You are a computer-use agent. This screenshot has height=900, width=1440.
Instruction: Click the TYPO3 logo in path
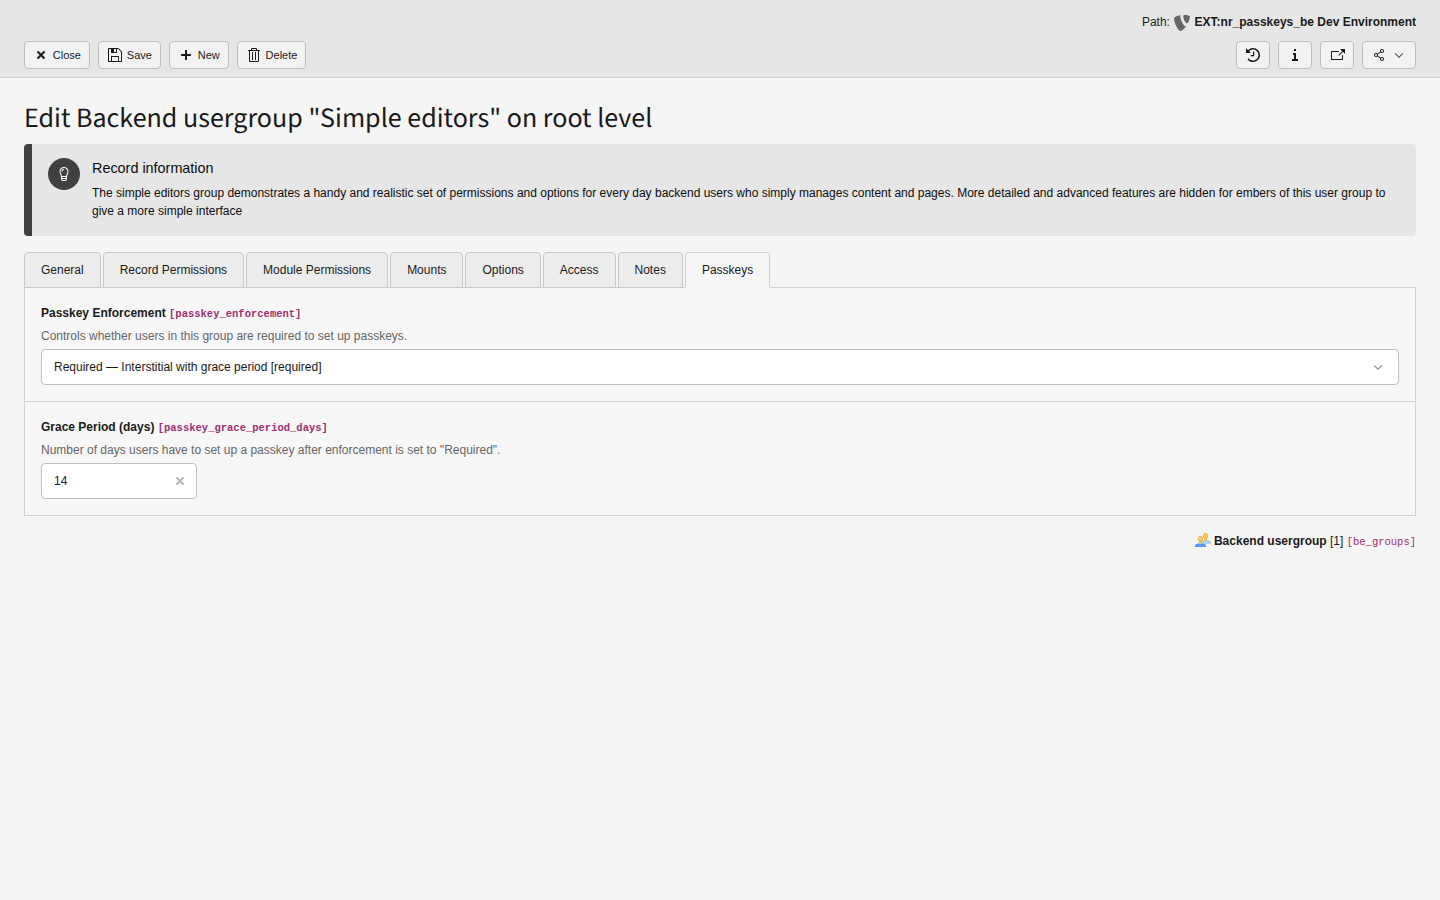pyautogui.click(x=1182, y=22)
